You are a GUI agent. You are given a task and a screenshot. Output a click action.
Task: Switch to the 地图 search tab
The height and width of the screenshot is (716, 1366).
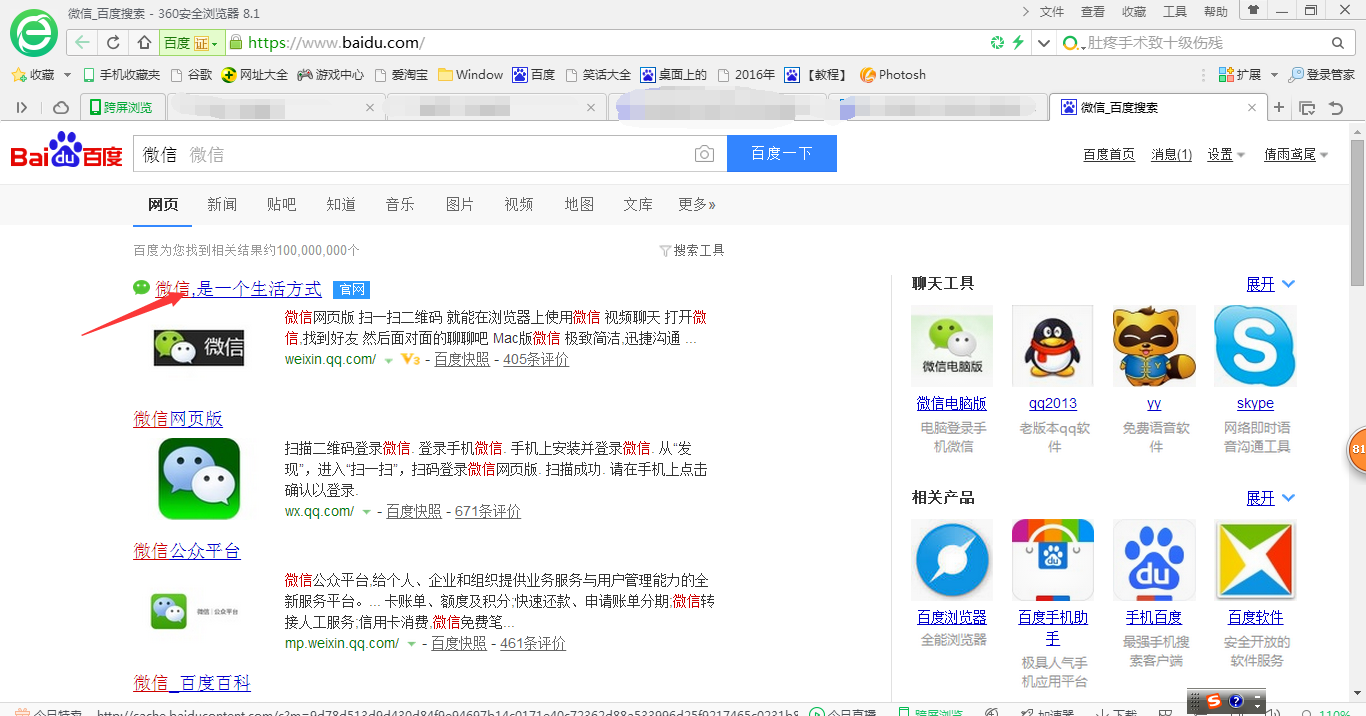pos(579,205)
